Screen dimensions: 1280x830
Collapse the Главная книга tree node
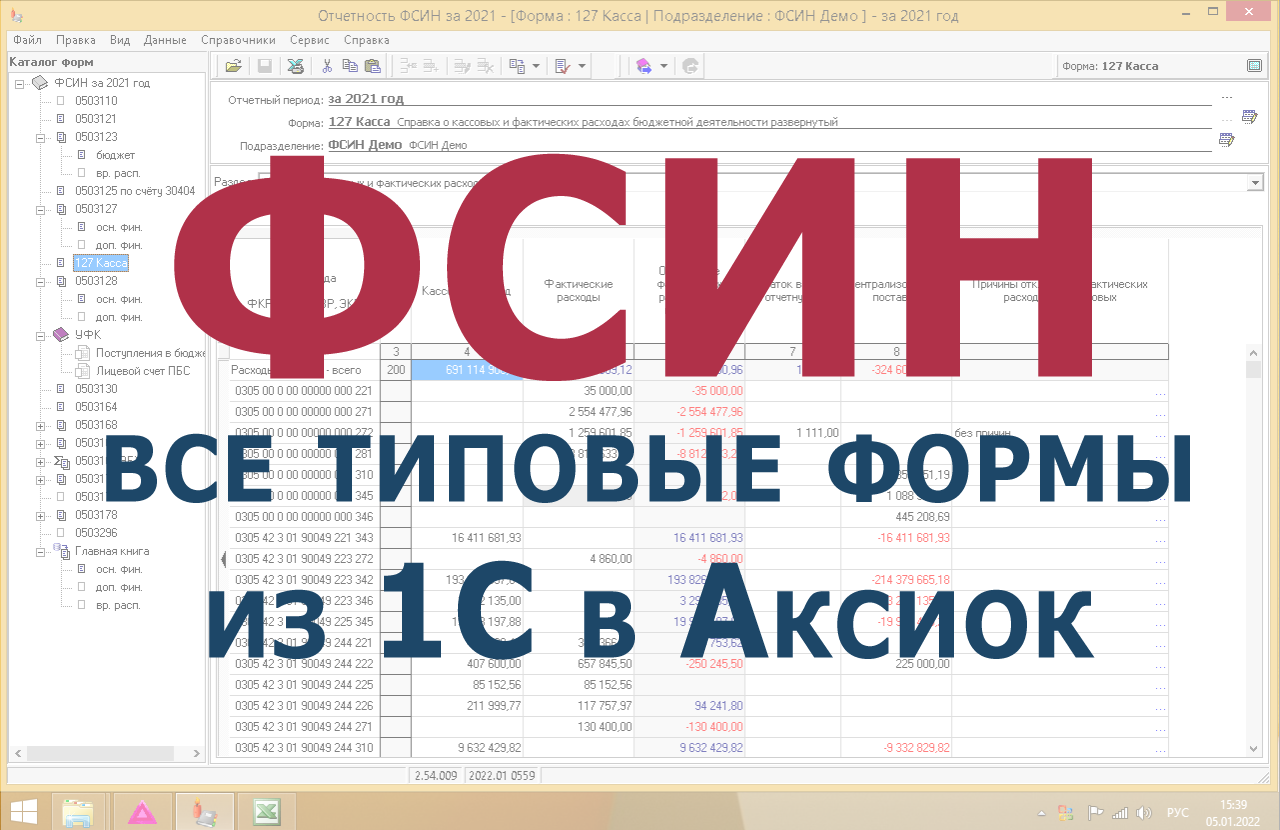pyautogui.click(x=40, y=551)
